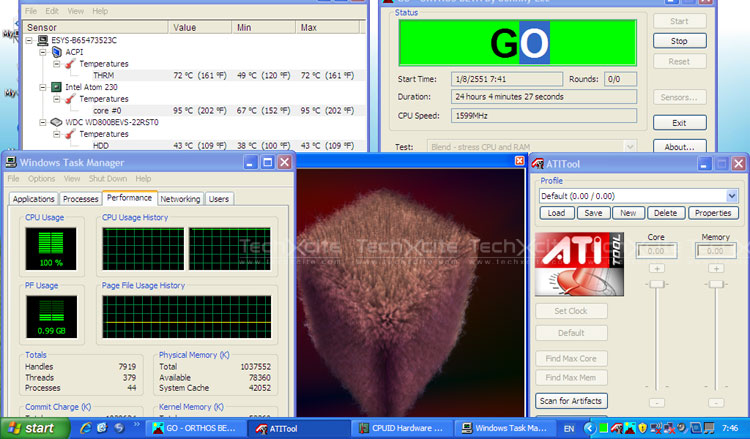Click the Core clock value field
The image size is (750, 439).
point(657,251)
